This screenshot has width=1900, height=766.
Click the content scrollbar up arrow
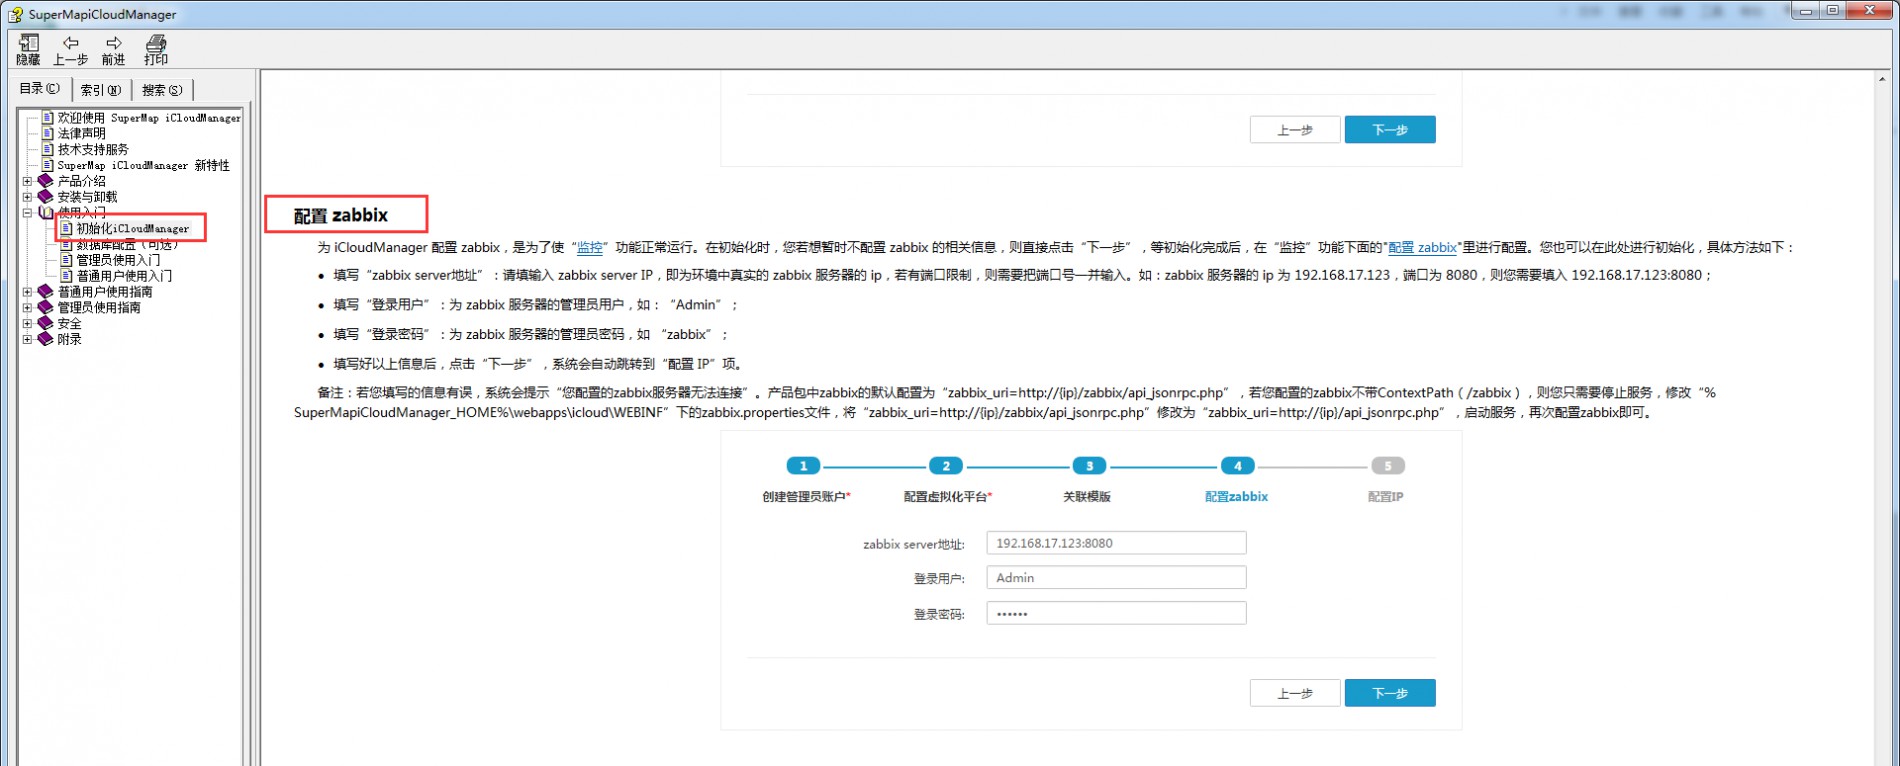(1884, 79)
